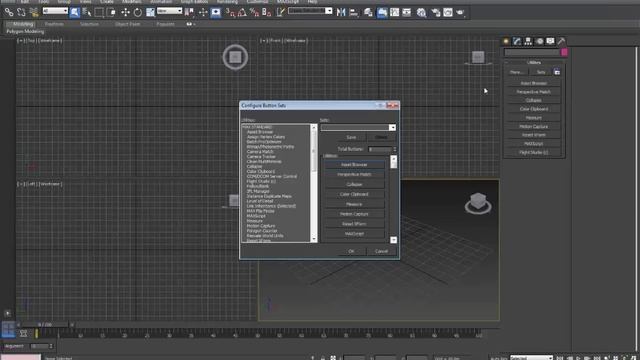Click the dialog utilities list scrollbar
This screenshot has width=640, height=360.
(313, 183)
